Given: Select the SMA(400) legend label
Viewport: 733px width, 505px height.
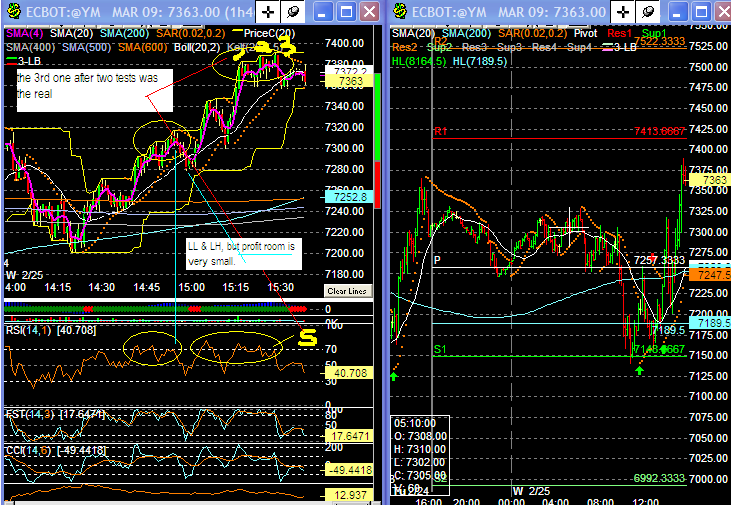Looking at the screenshot, I should (30, 47).
